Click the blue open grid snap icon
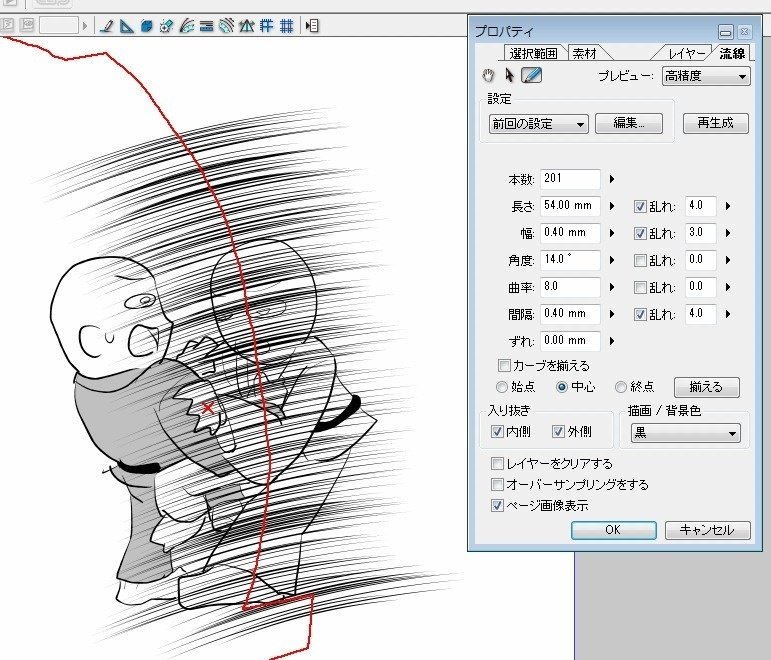 267,26
